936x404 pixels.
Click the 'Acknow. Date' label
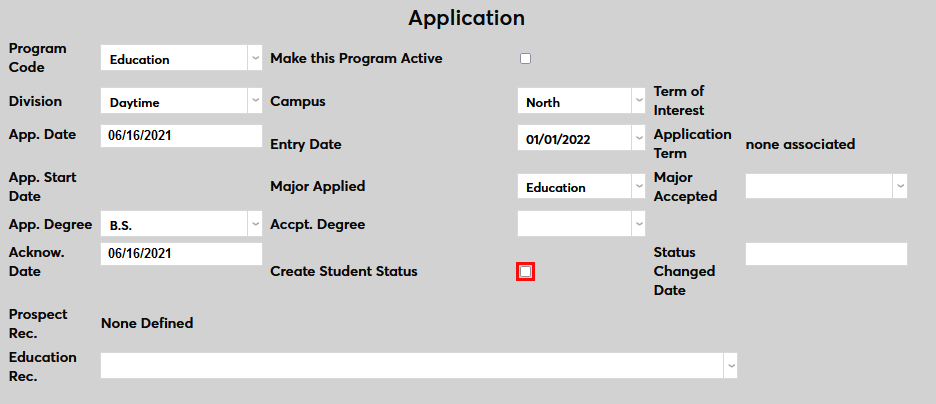coord(37,262)
